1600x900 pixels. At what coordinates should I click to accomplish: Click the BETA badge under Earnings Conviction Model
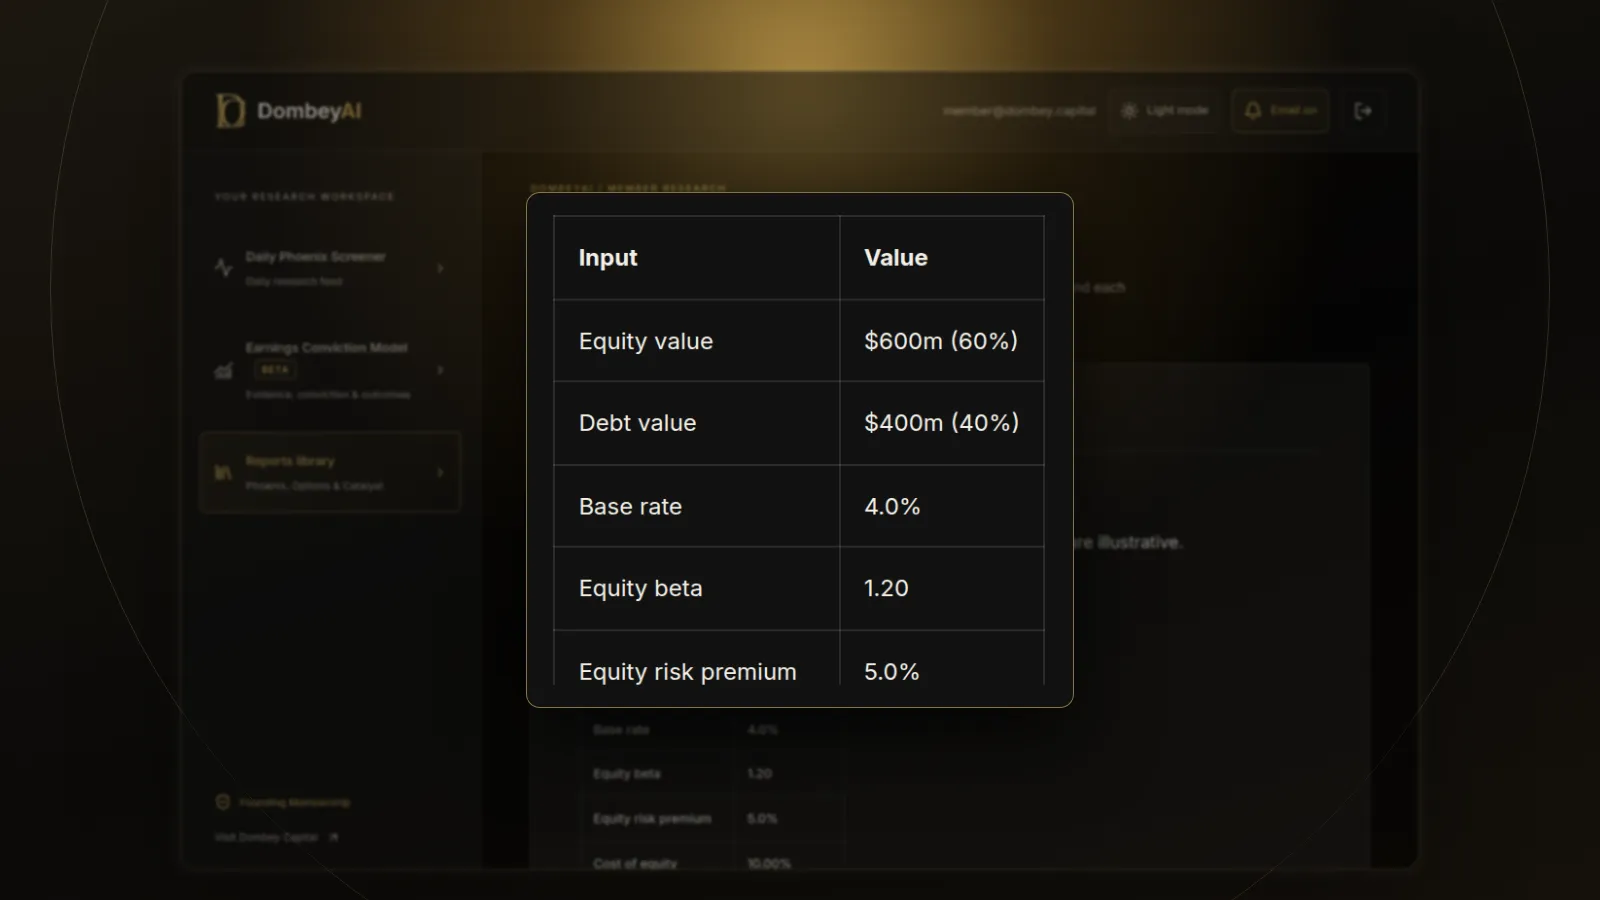click(274, 370)
